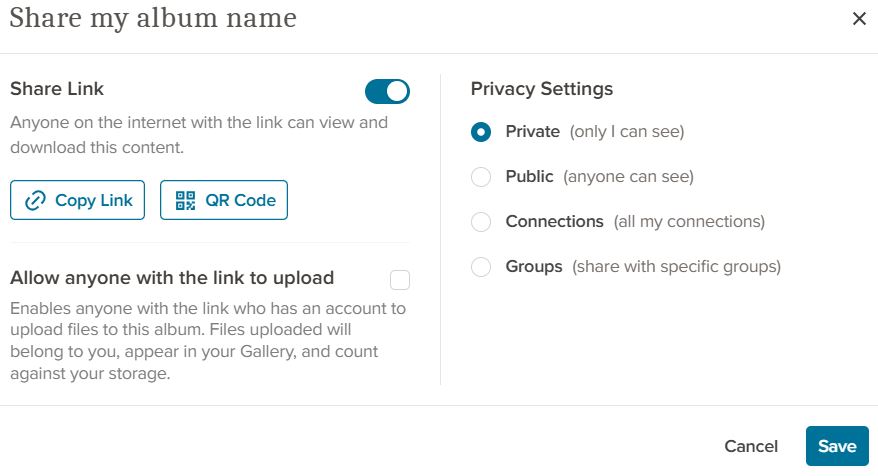Click the Public (anyone can see) label
Image resolution: width=878 pixels, height=476 pixels.
click(x=599, y=176)
